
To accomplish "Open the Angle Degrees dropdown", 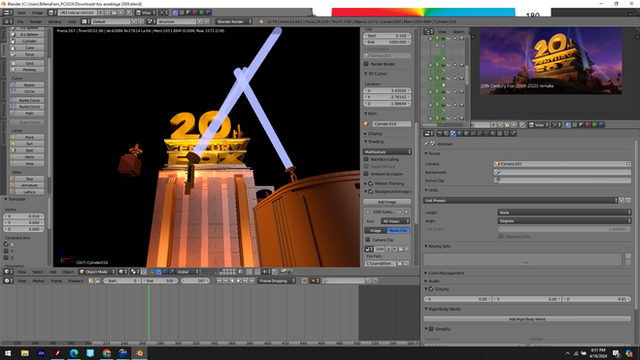I will pos(564,221).
